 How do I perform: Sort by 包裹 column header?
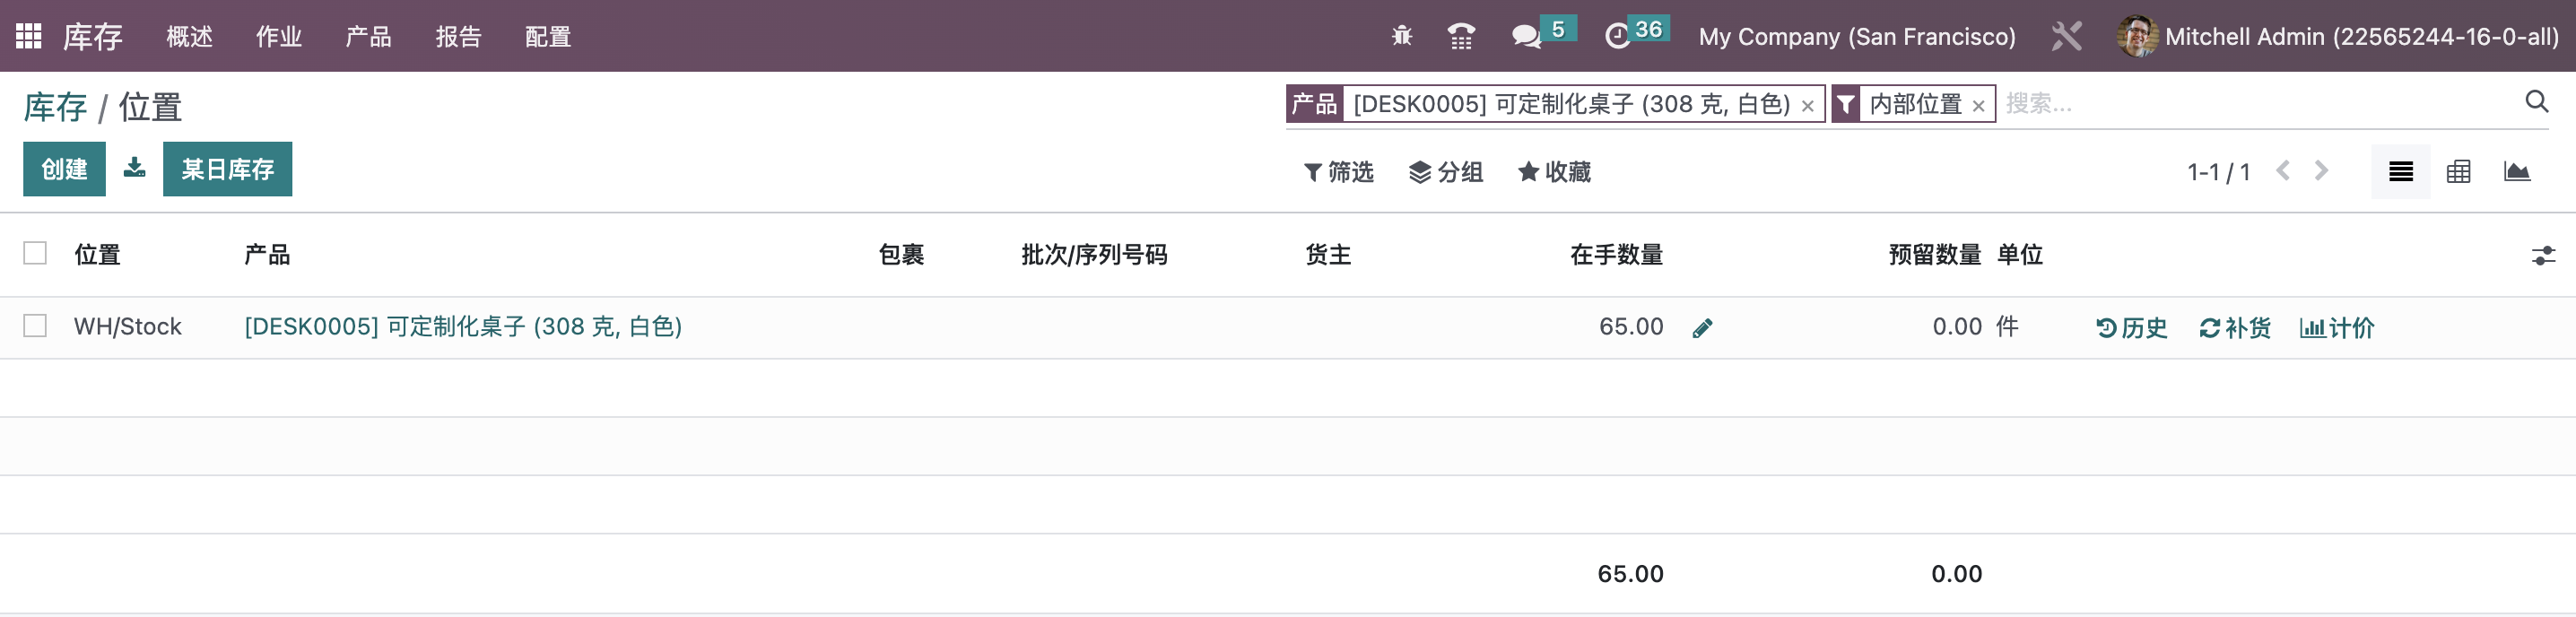[901, 255]
